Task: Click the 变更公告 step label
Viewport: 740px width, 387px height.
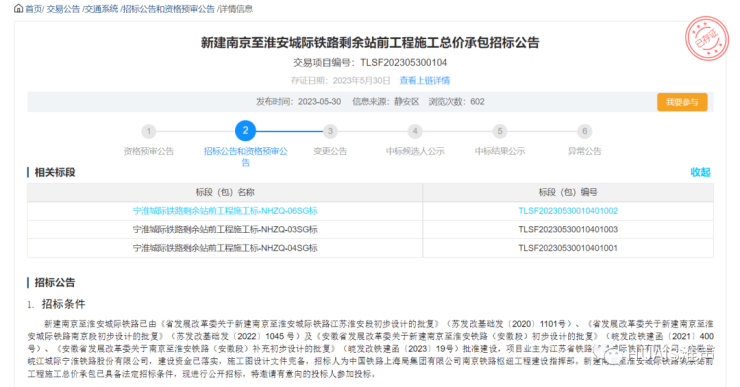Action: [330, 151]
